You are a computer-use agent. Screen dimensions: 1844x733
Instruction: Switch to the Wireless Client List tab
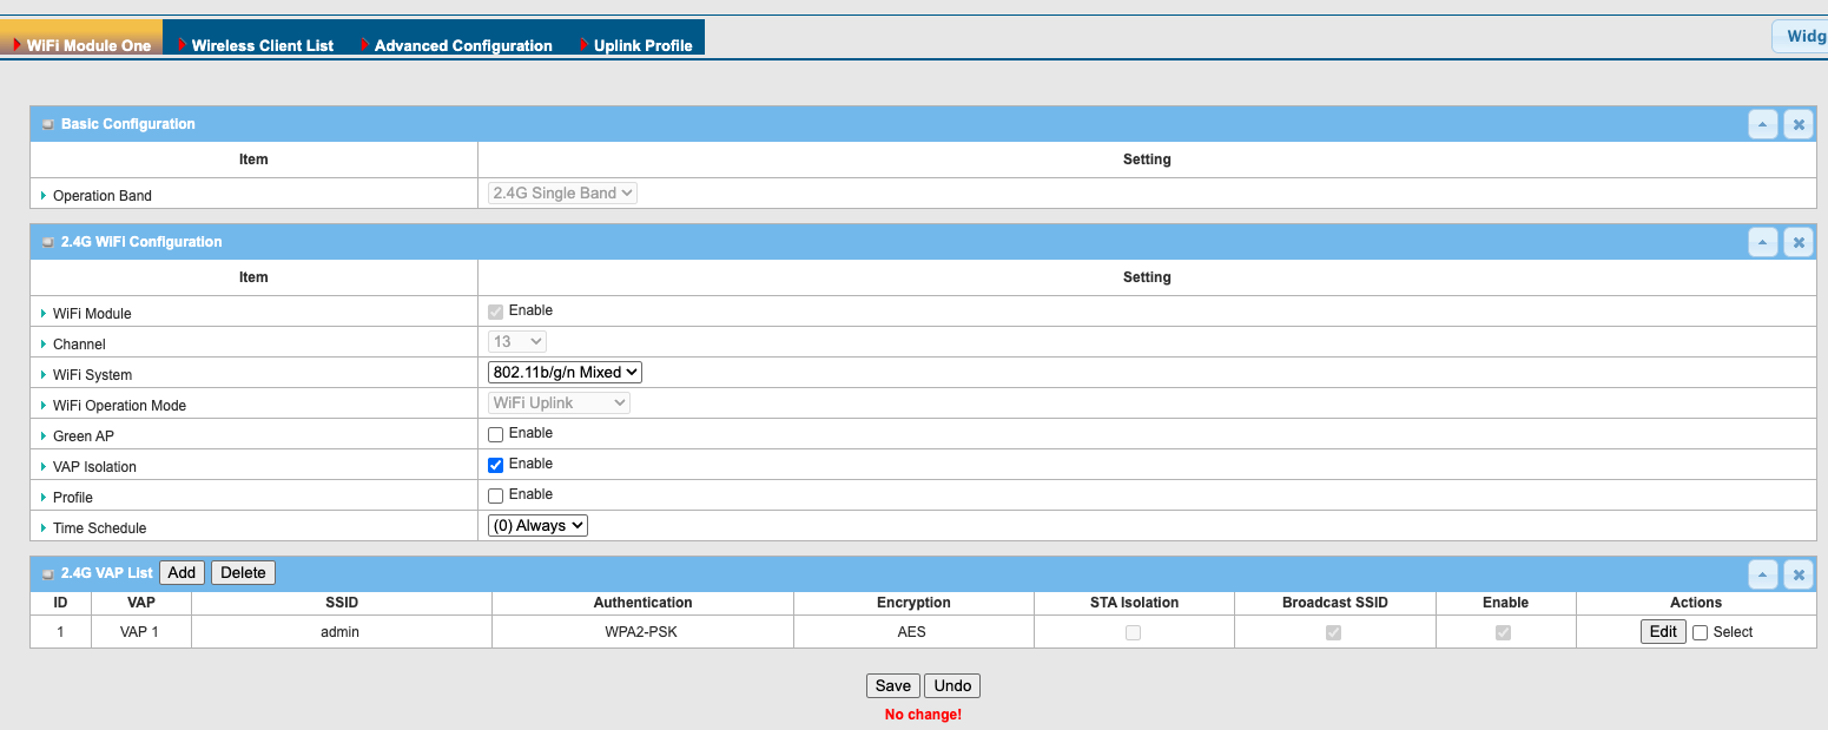264,46
